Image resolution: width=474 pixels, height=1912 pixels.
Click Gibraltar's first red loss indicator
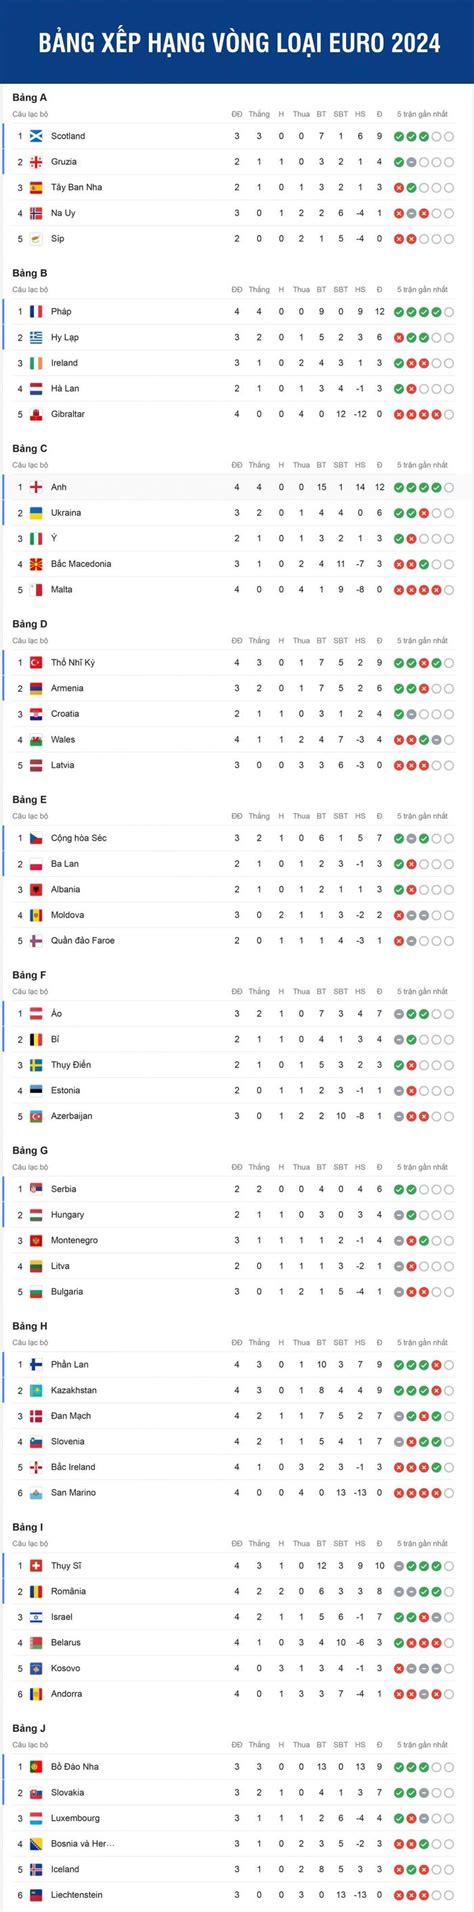[399, 414]
